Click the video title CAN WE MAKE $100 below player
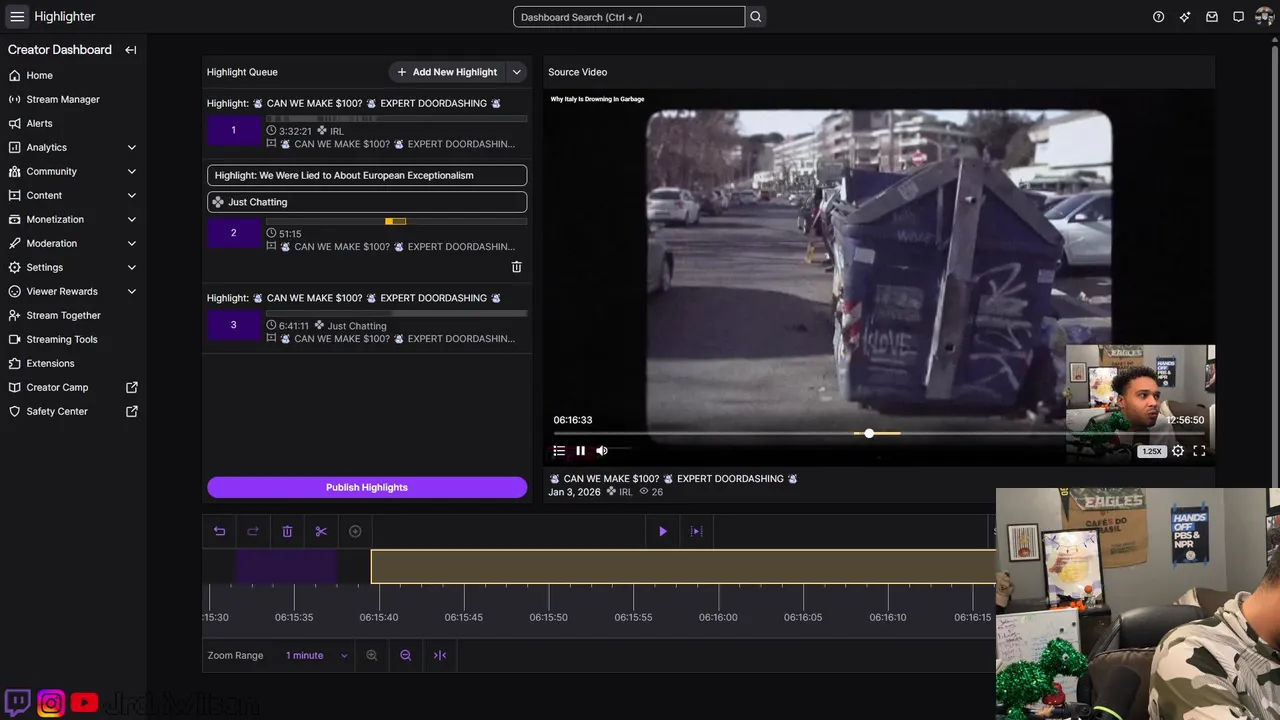Image resolution: width=1280 pixels, height=720 pixels. 673,479
